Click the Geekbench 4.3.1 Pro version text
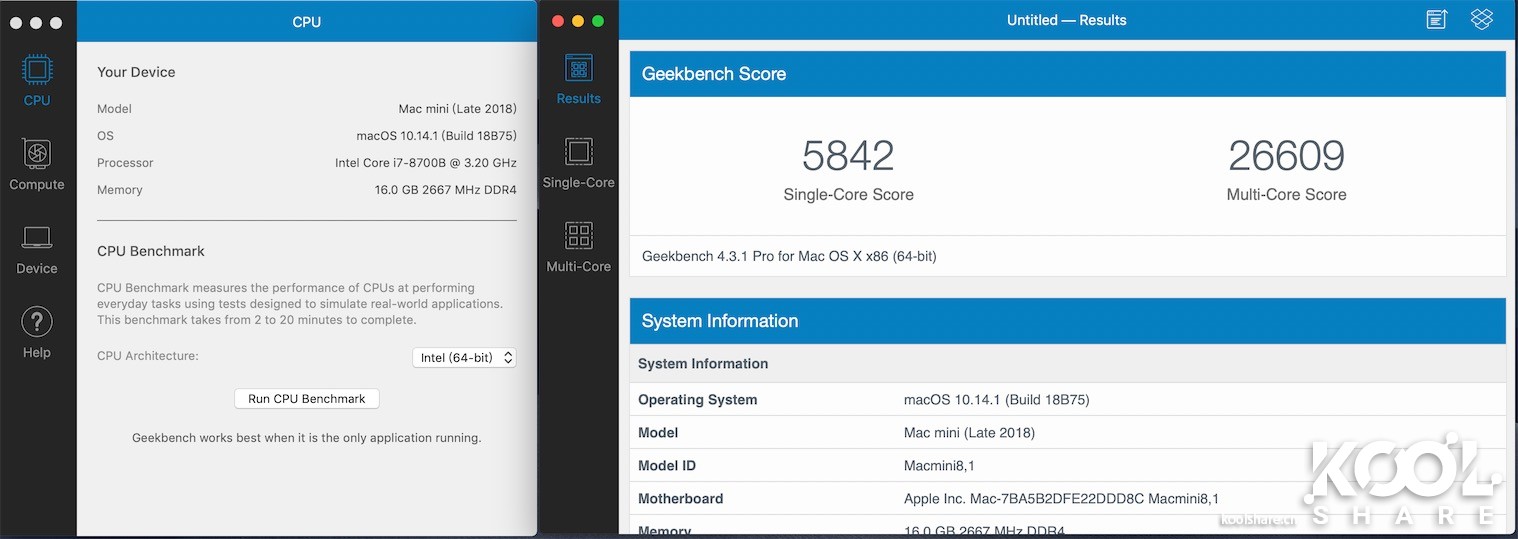 [789, 256]
